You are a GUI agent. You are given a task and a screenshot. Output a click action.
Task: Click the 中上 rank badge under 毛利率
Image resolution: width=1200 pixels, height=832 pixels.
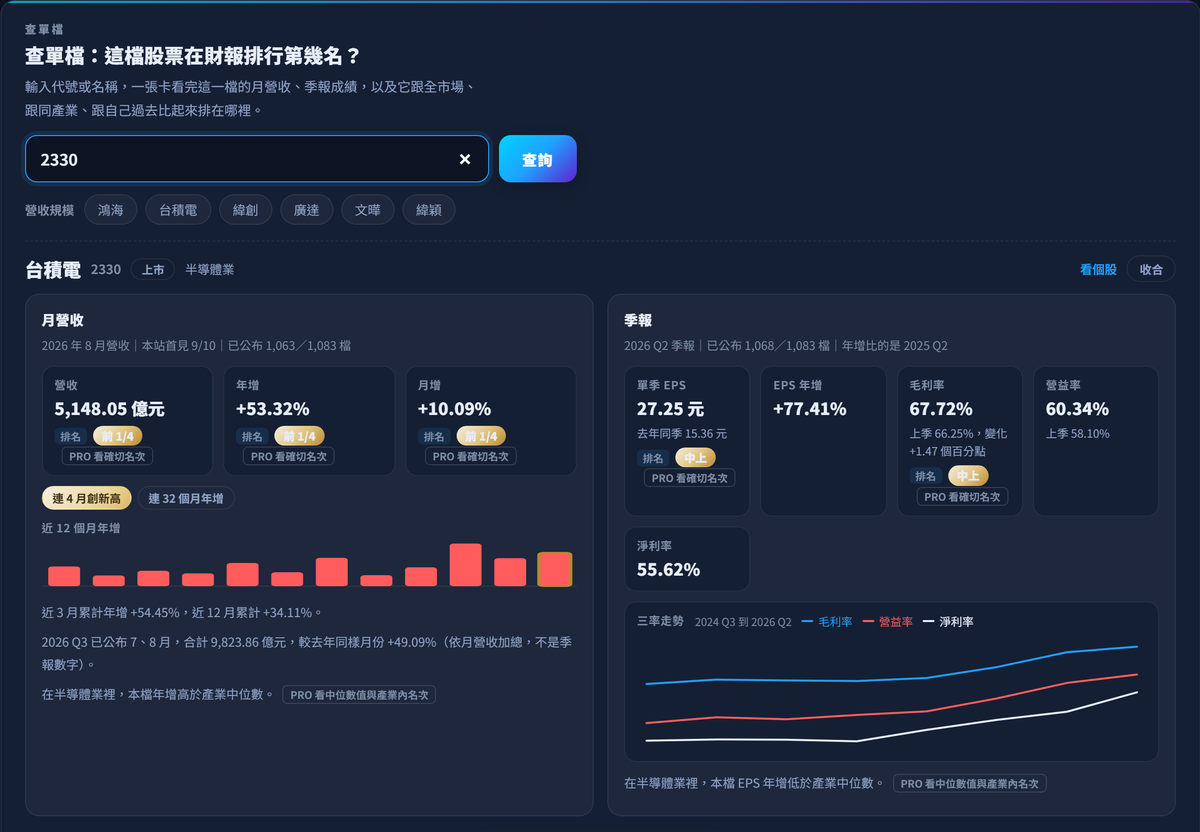click(968, 476)
